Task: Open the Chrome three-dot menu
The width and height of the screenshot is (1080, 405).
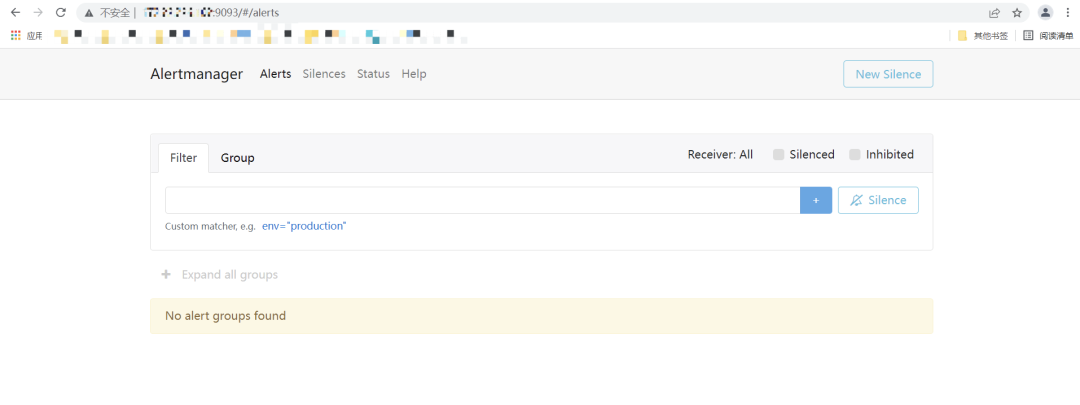Action: [1068, 12]
